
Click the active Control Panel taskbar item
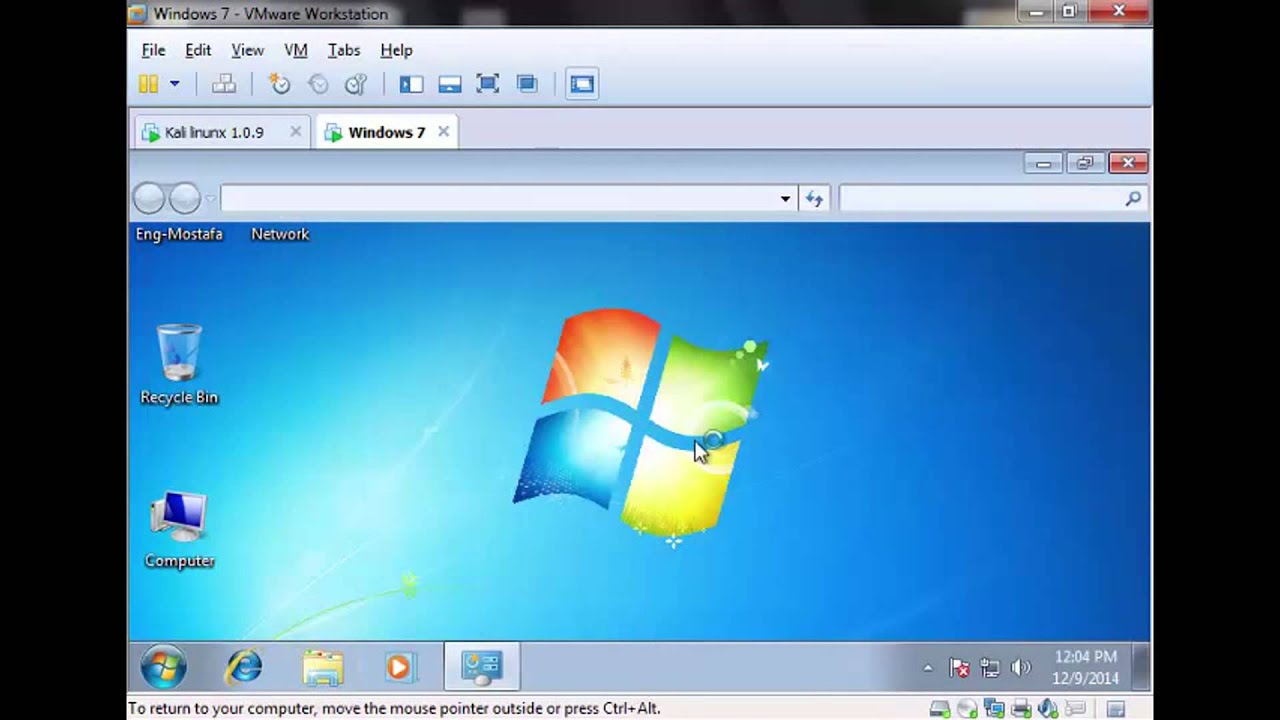point(482,667)
